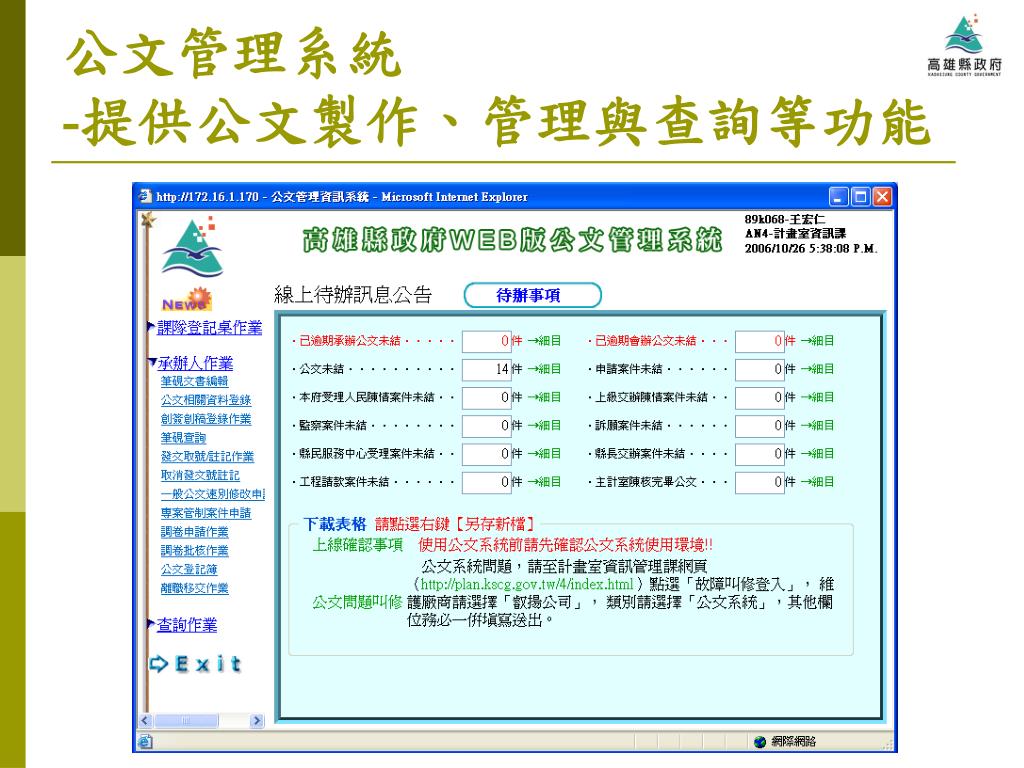Open 細目 for 已逾期承辦公文未結
The height and width of the screenshot is (768, 1024).
[544, 341]
